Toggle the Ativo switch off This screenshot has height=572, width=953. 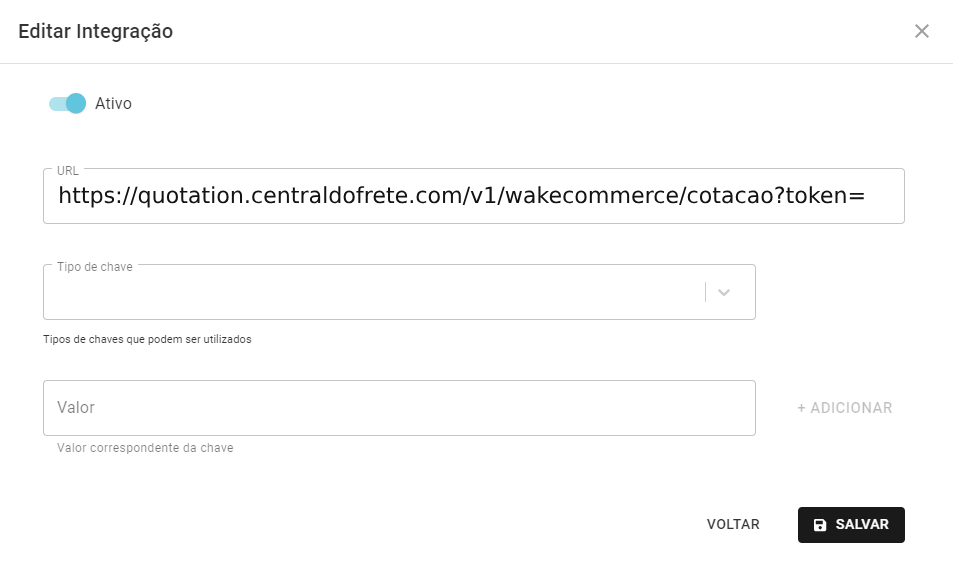tap(67, 103)
